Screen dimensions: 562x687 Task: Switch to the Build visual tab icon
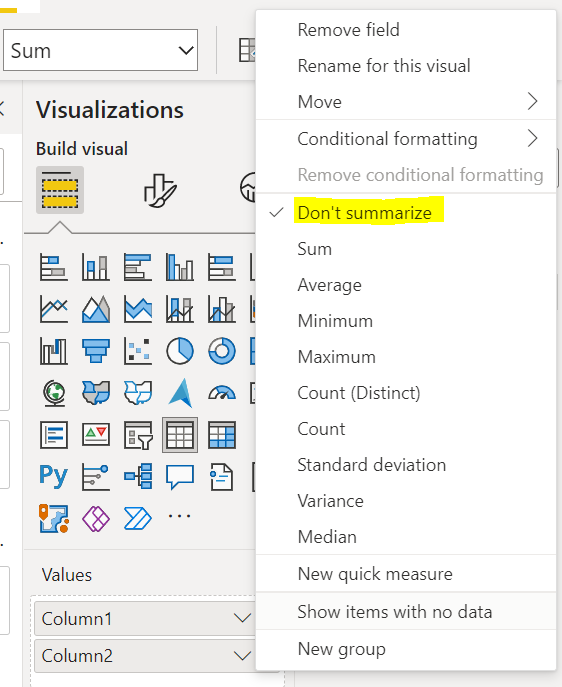pos(60,190)
